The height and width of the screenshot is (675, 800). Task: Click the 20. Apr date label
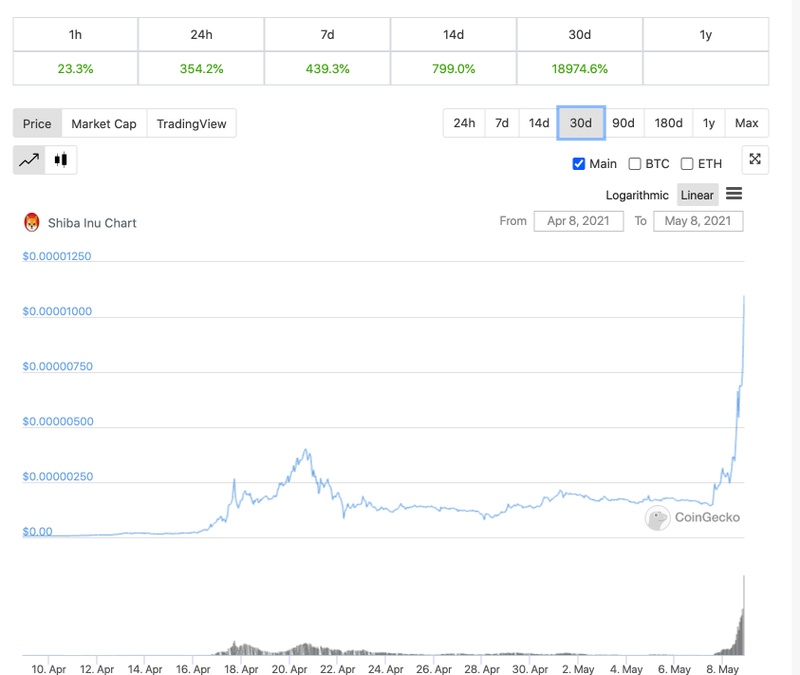pyautogui.click(x=289, y=669)
